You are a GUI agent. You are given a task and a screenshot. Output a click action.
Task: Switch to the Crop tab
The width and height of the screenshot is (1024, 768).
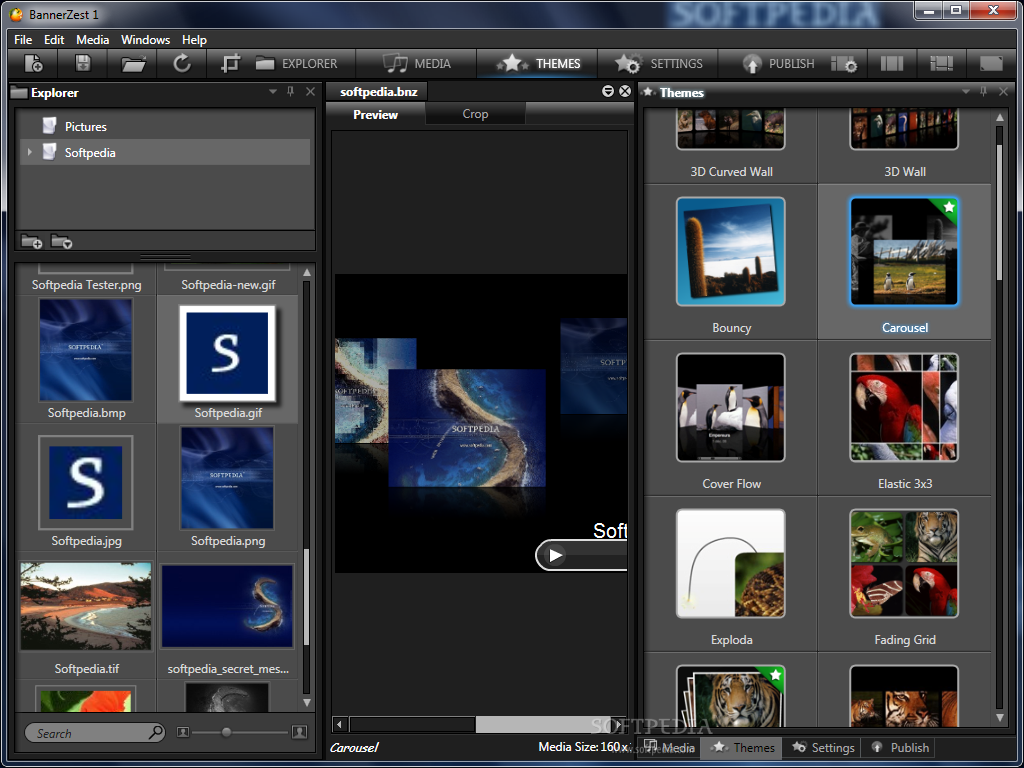tap(475, 114)
